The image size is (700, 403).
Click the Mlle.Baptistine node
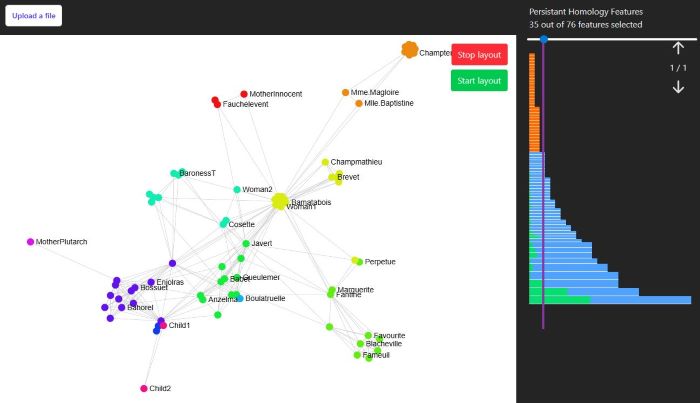[x=359, y=103]
